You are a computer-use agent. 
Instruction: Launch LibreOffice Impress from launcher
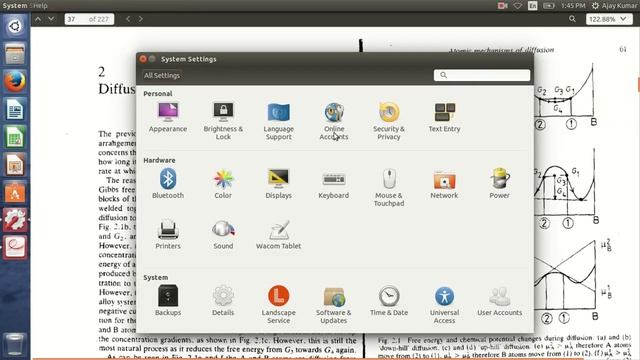pos(15,164)
